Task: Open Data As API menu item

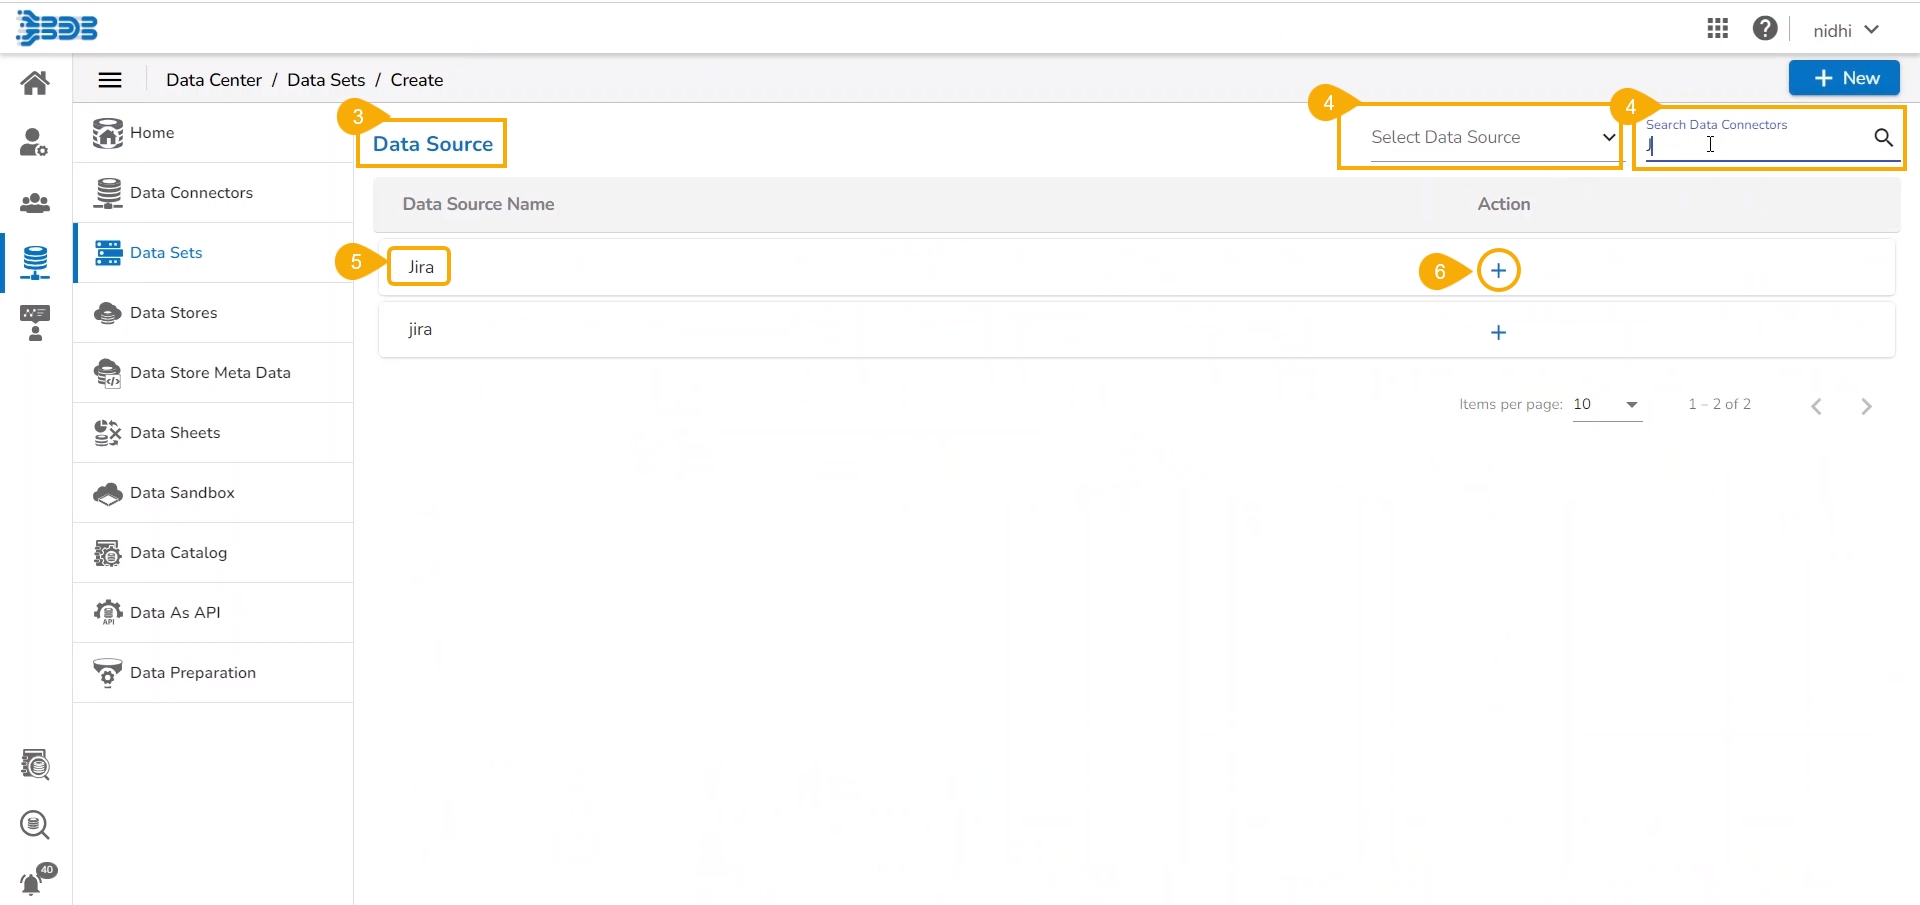Action: tap(213, 613)
